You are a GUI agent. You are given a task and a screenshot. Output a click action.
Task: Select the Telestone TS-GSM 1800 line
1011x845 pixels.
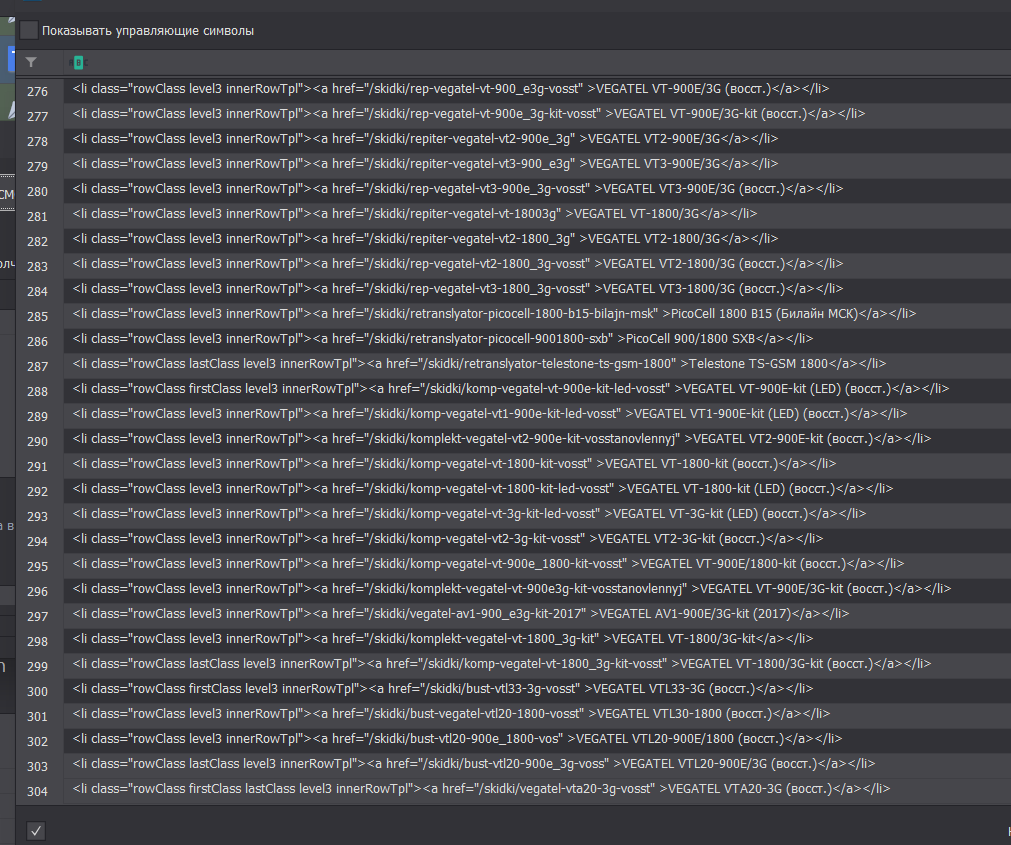pos(537,364)
